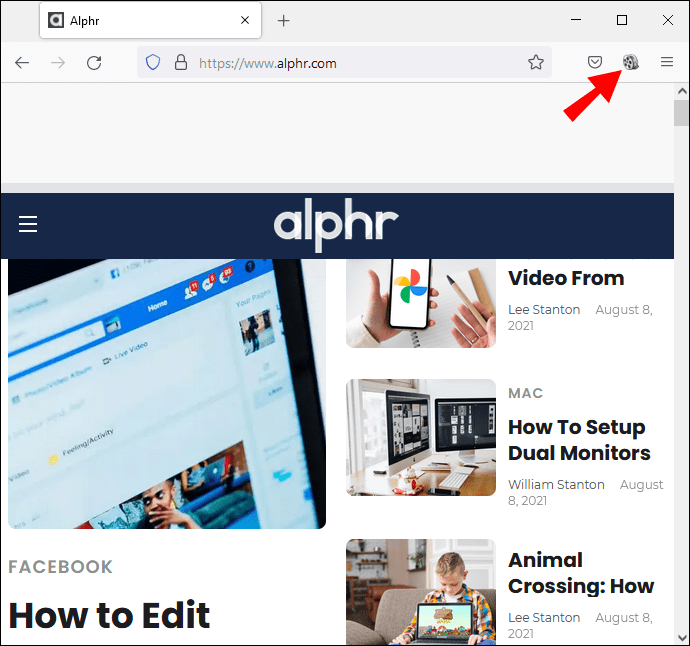Open How To Setup Dual Monitors article
Viewport: 690px width, 646px height.
coord(579,440)
